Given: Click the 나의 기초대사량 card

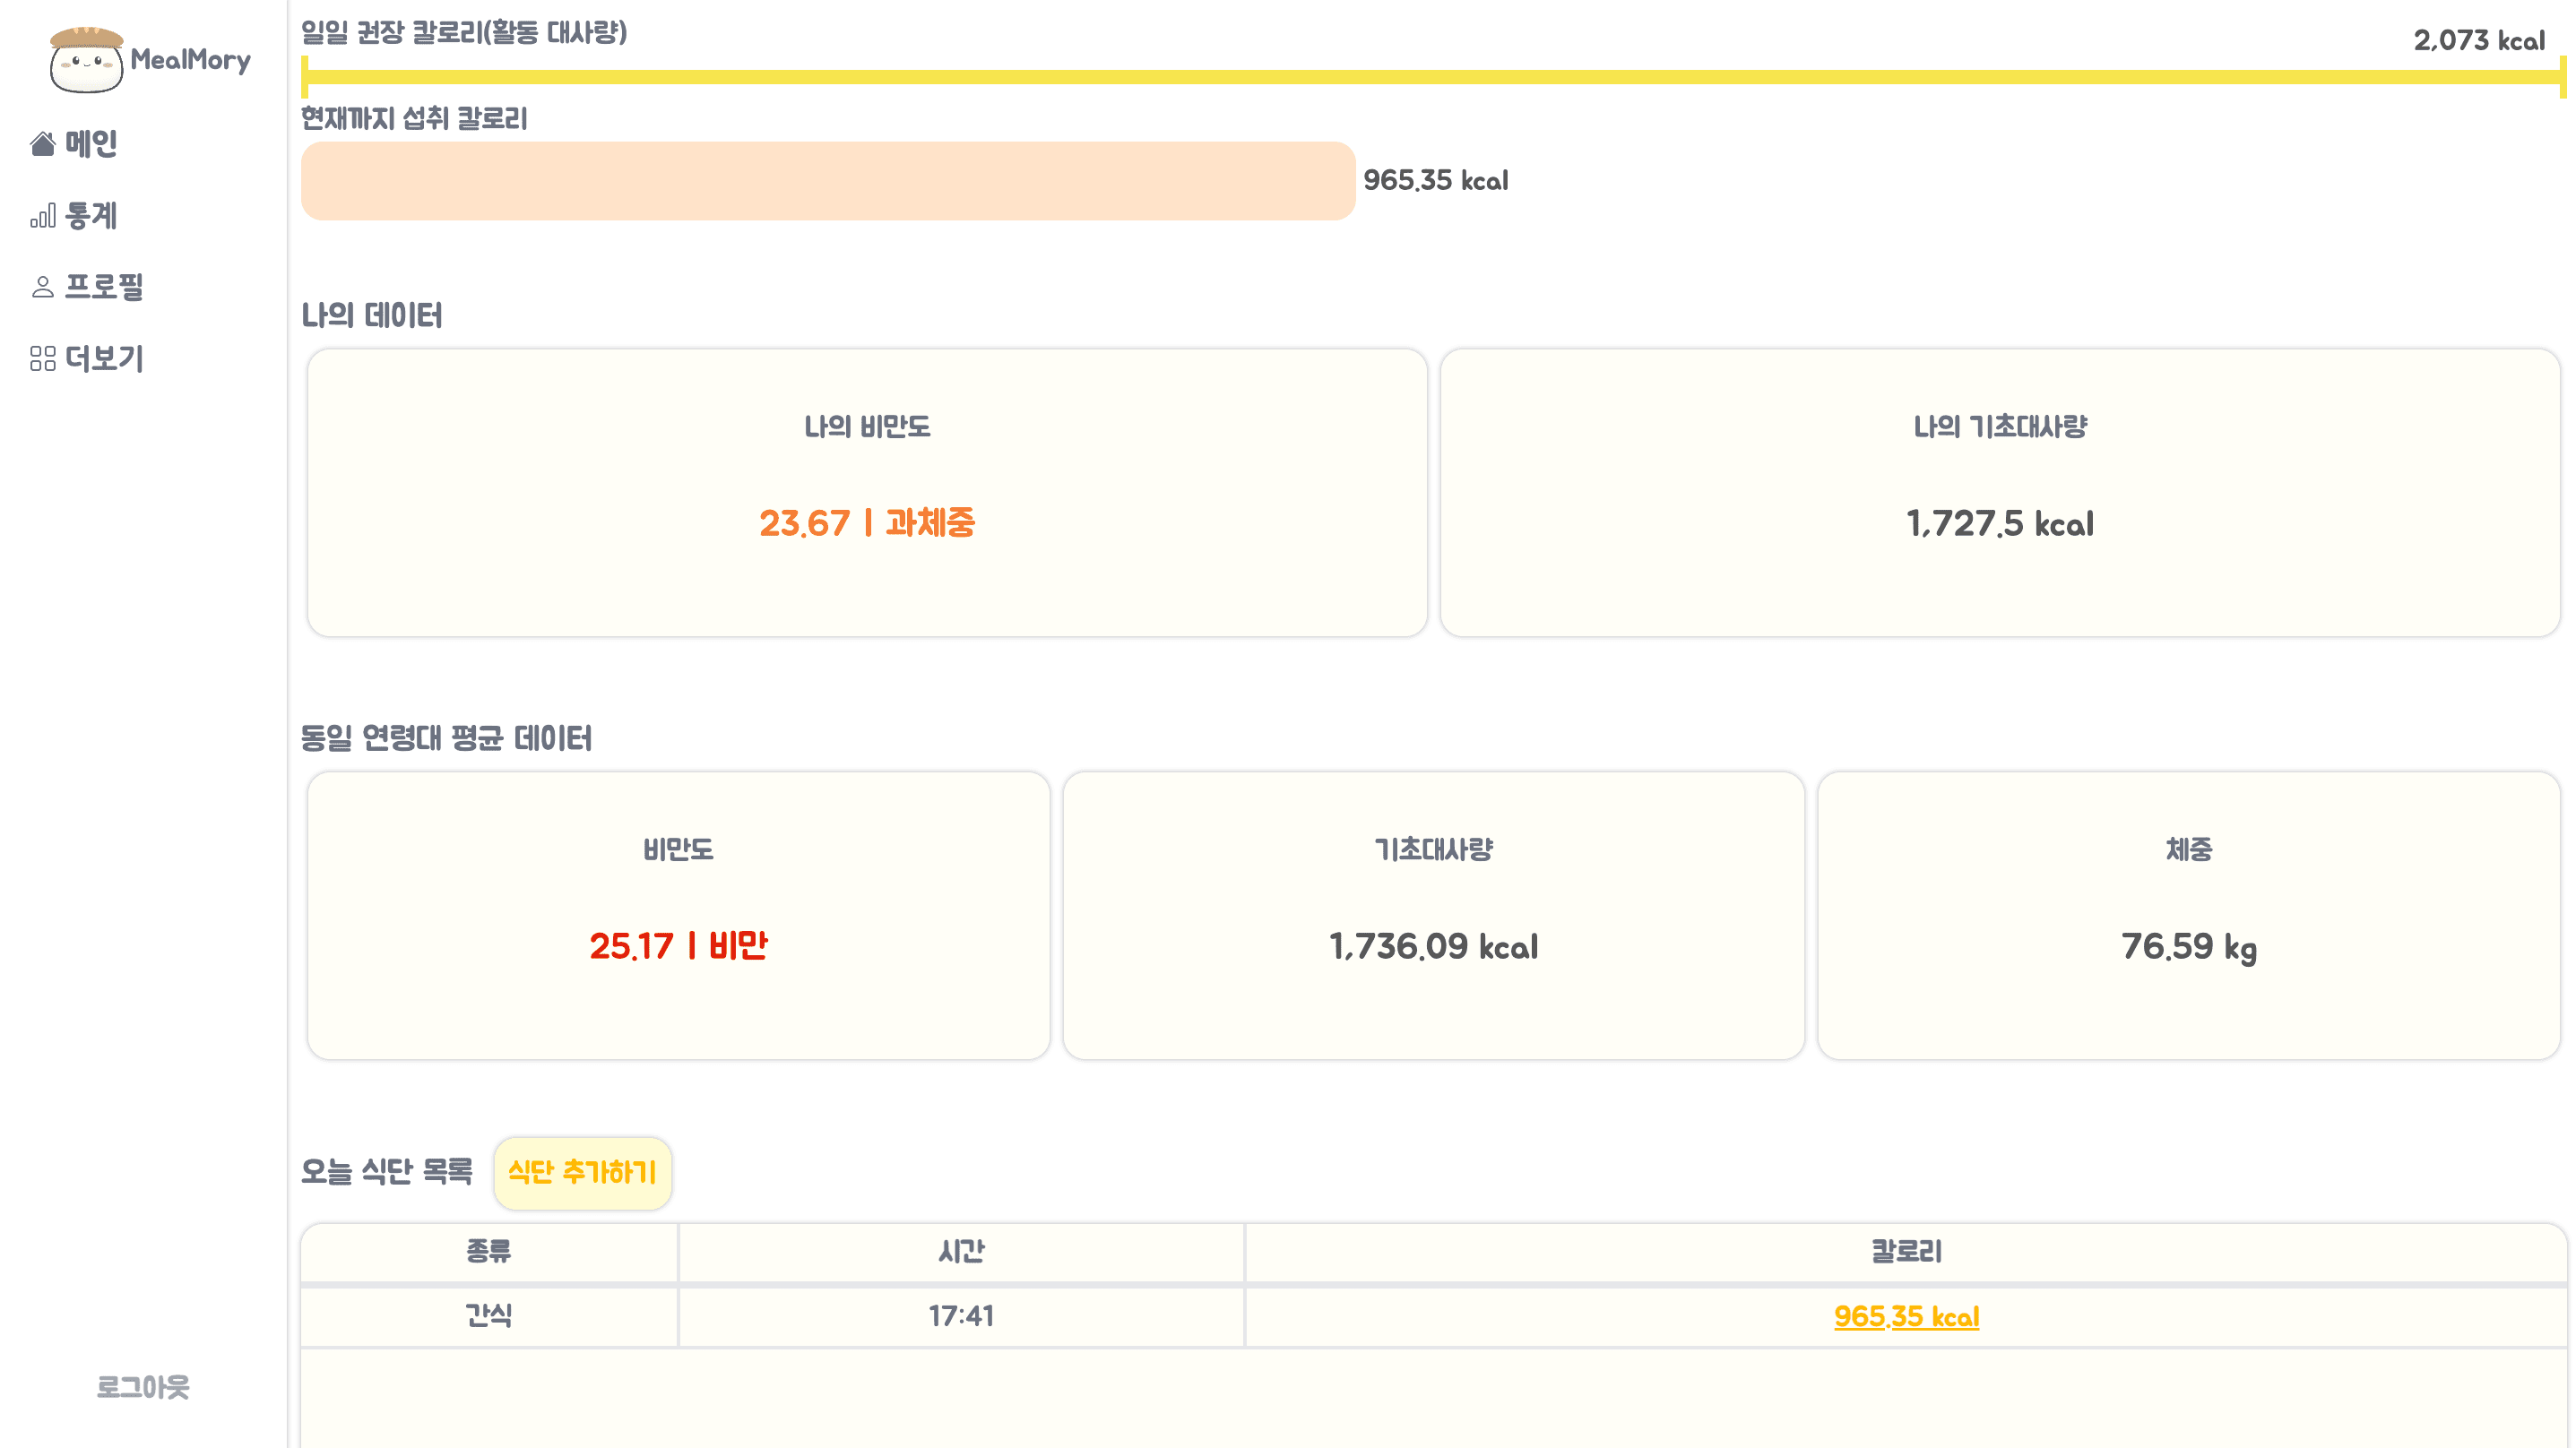Looking at the screenshot, I should (x=1999, y=492).
